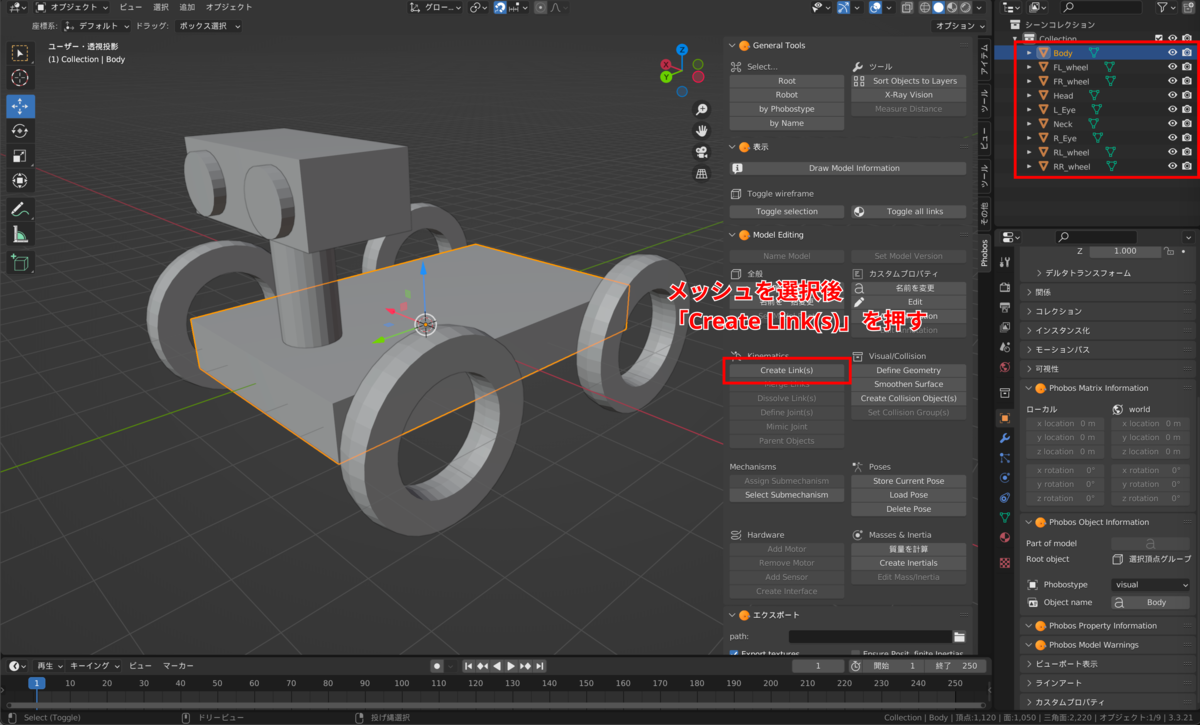Select the Transform tool
Screen dimensions: 1200x725
(x=20, y=181)
